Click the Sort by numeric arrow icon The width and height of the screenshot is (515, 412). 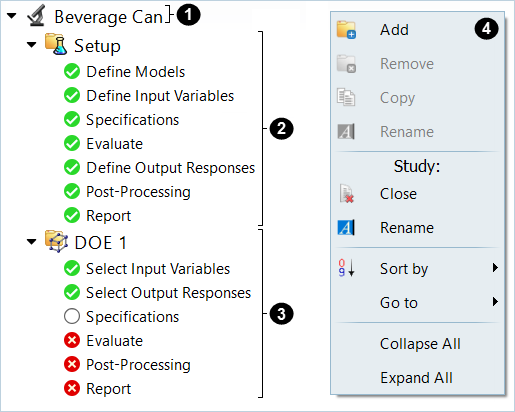[x=346, y=268]
